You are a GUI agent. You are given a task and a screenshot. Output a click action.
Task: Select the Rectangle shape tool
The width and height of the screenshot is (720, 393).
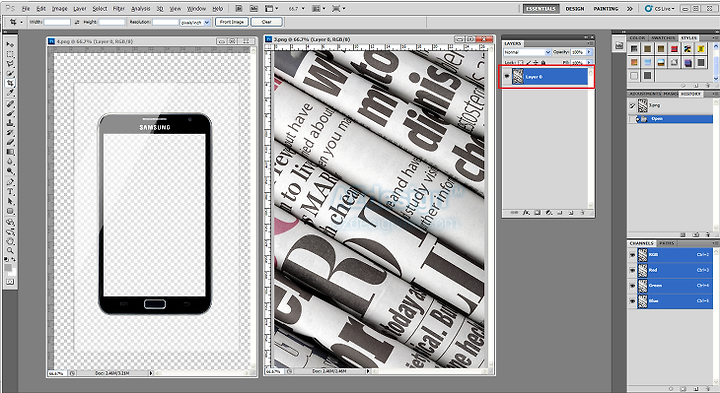click(10, 211)
